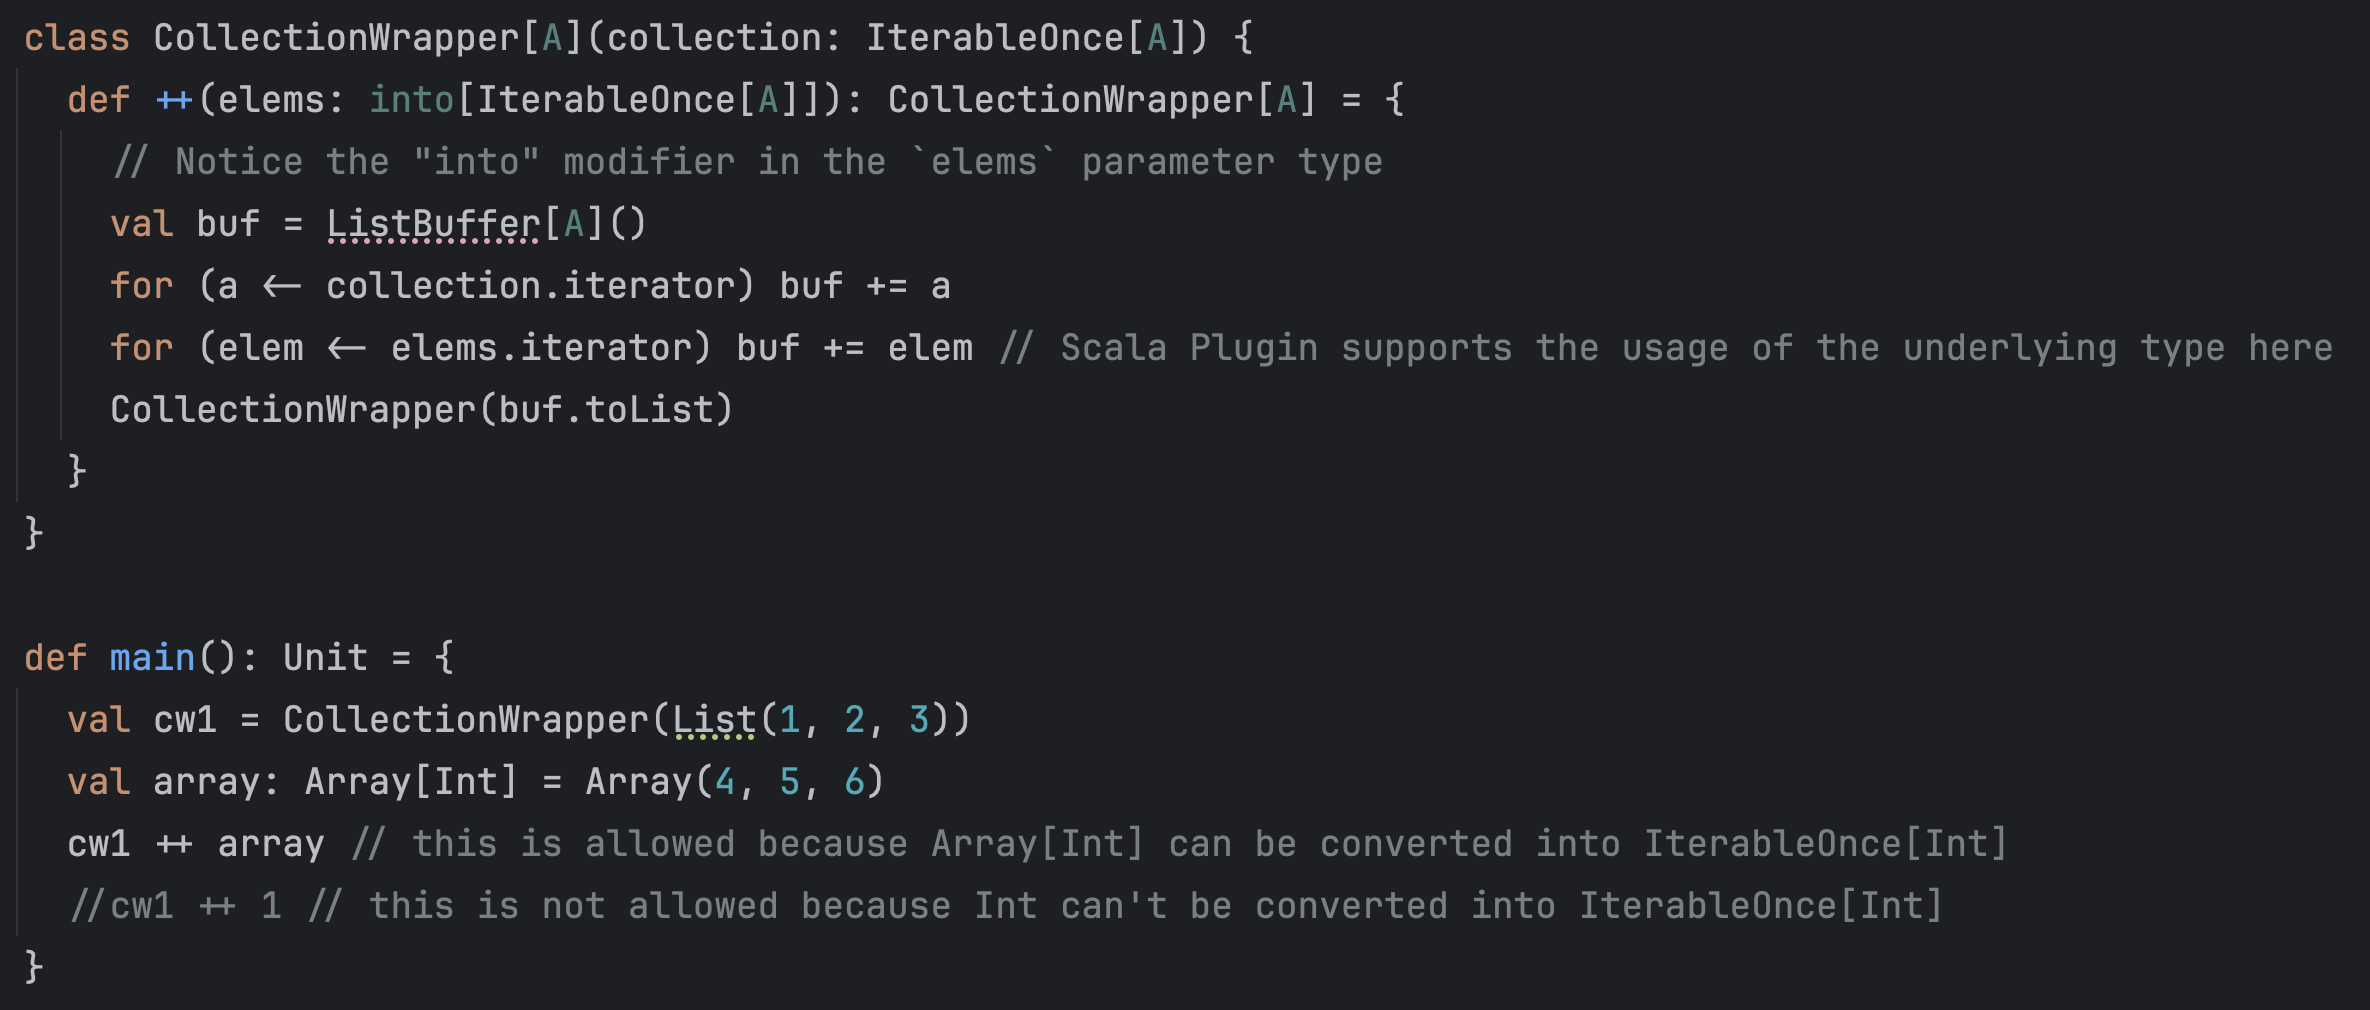Screen dimensions: 2370x1010
Task: Click the commented-out cw1 ++ 1 code
Action: point(175,906)
